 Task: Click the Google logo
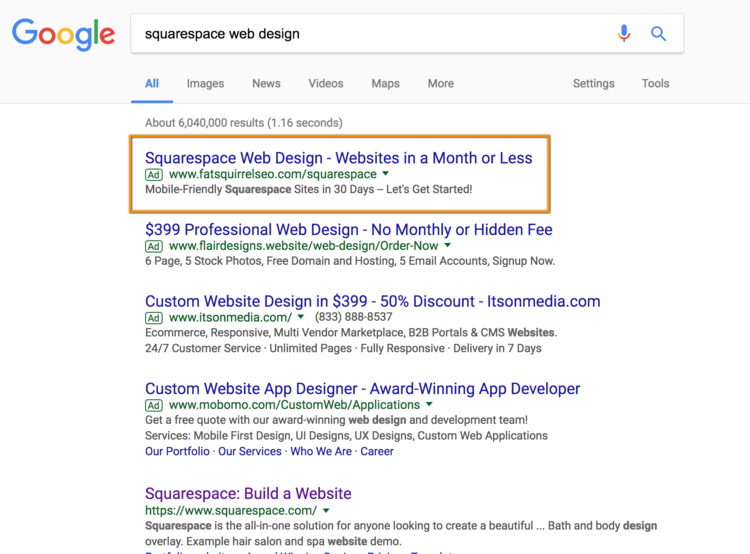point(63,34)
